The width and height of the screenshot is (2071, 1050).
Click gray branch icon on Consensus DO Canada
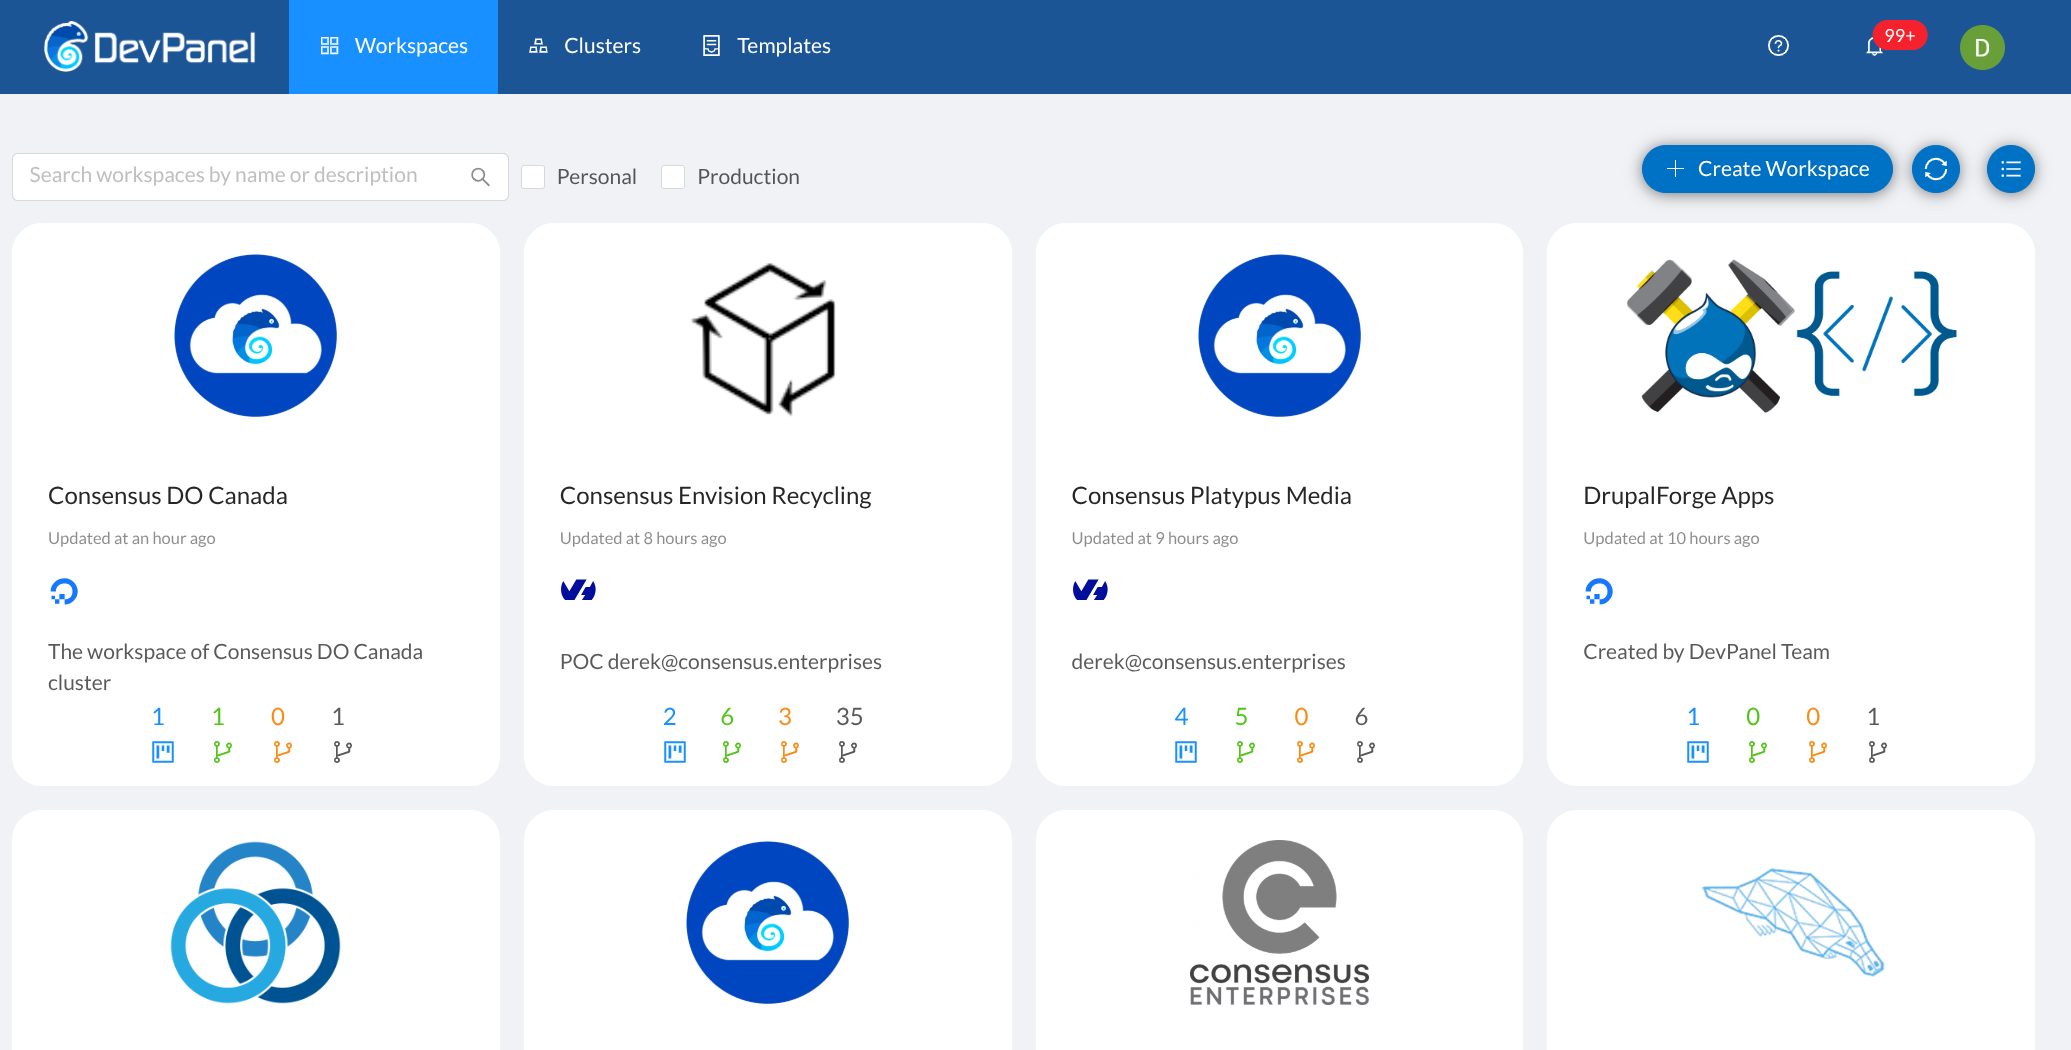(342, 751)
